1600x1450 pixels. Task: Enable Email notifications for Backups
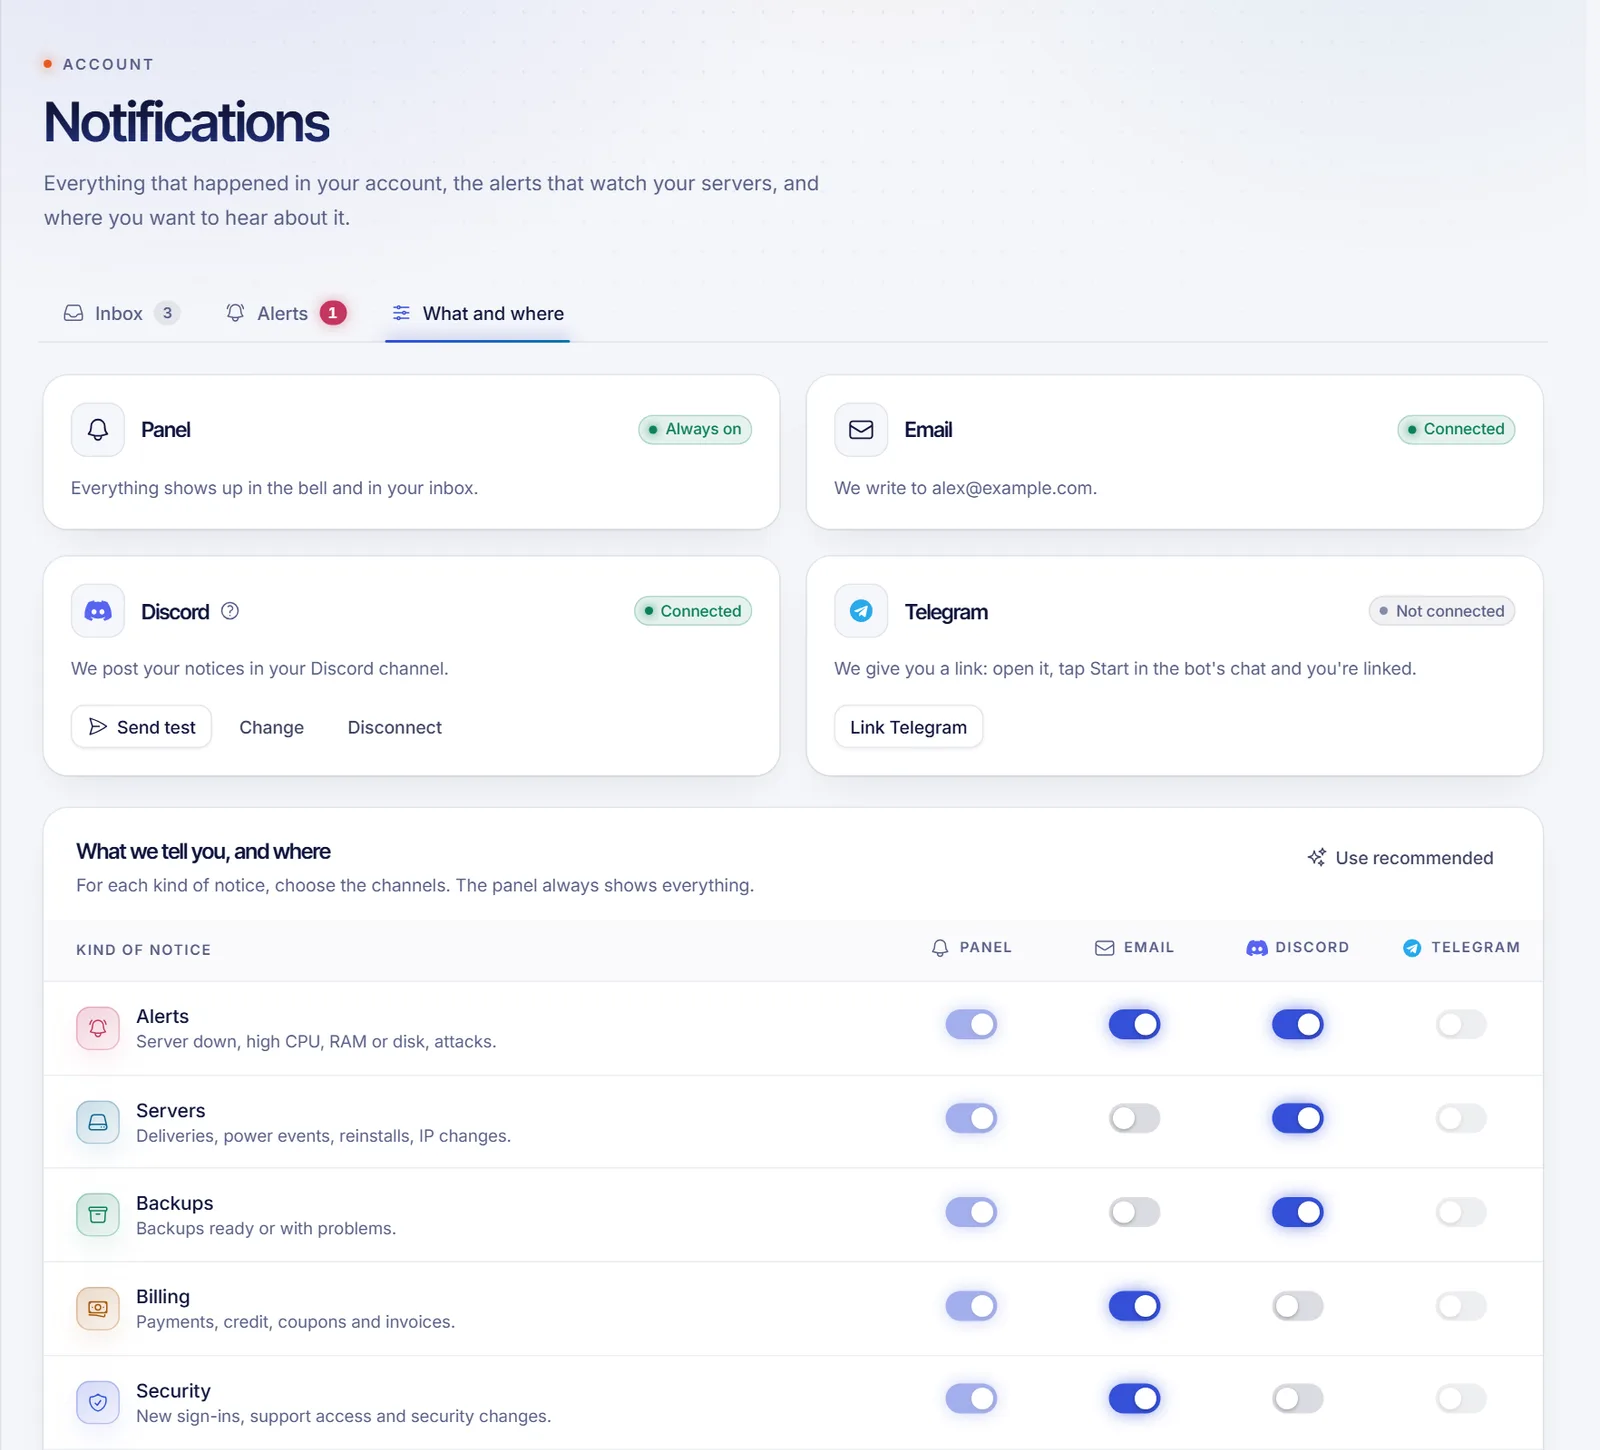point(1134,1212)
